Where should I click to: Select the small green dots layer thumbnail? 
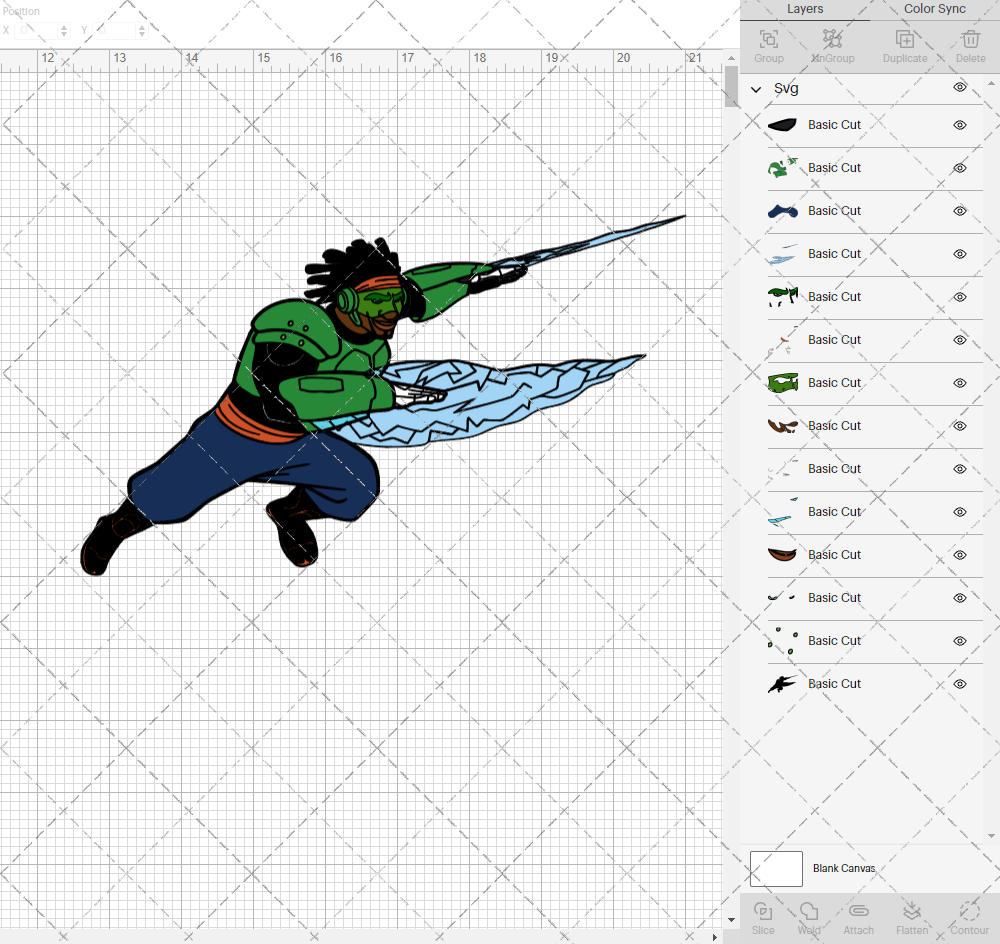coord(783,641)
